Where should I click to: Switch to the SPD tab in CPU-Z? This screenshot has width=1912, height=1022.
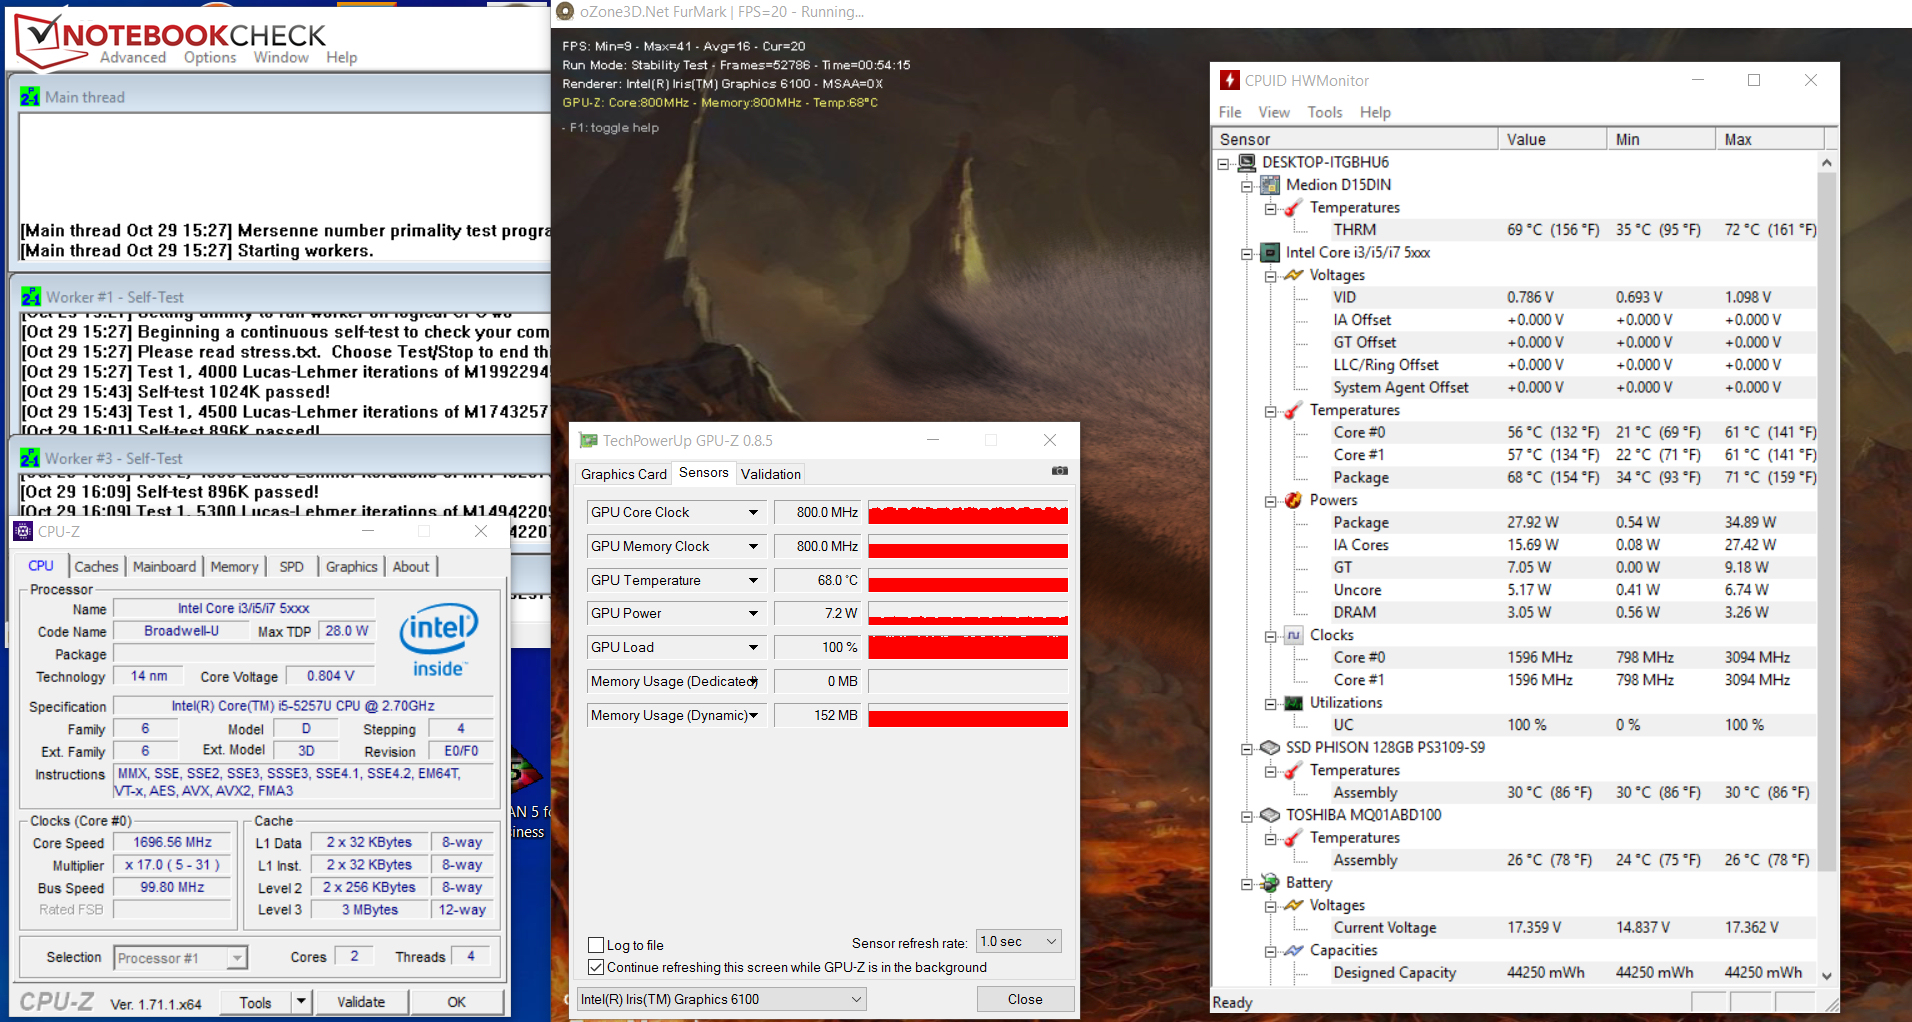(291, 567)
